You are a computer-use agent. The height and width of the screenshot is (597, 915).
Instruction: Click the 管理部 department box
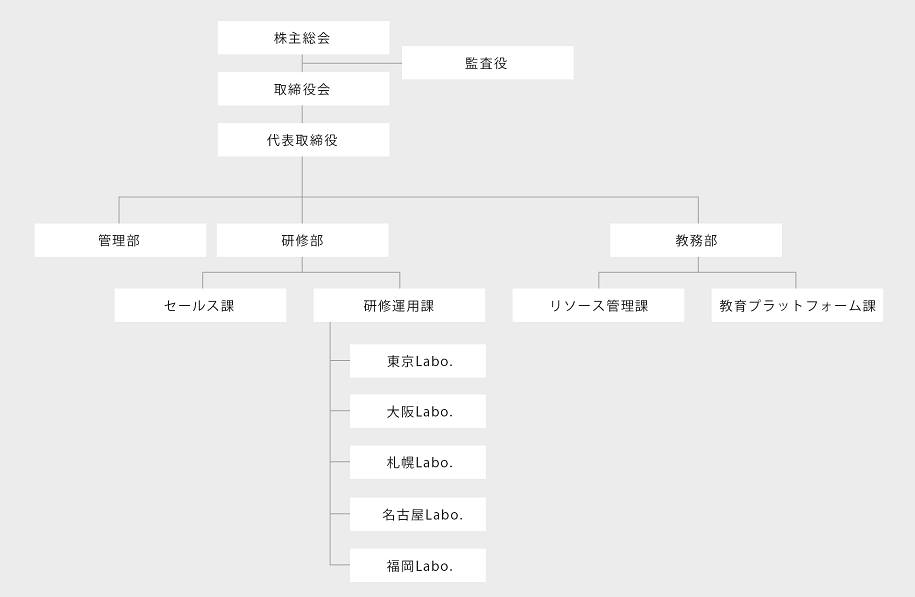pos(120,240)
